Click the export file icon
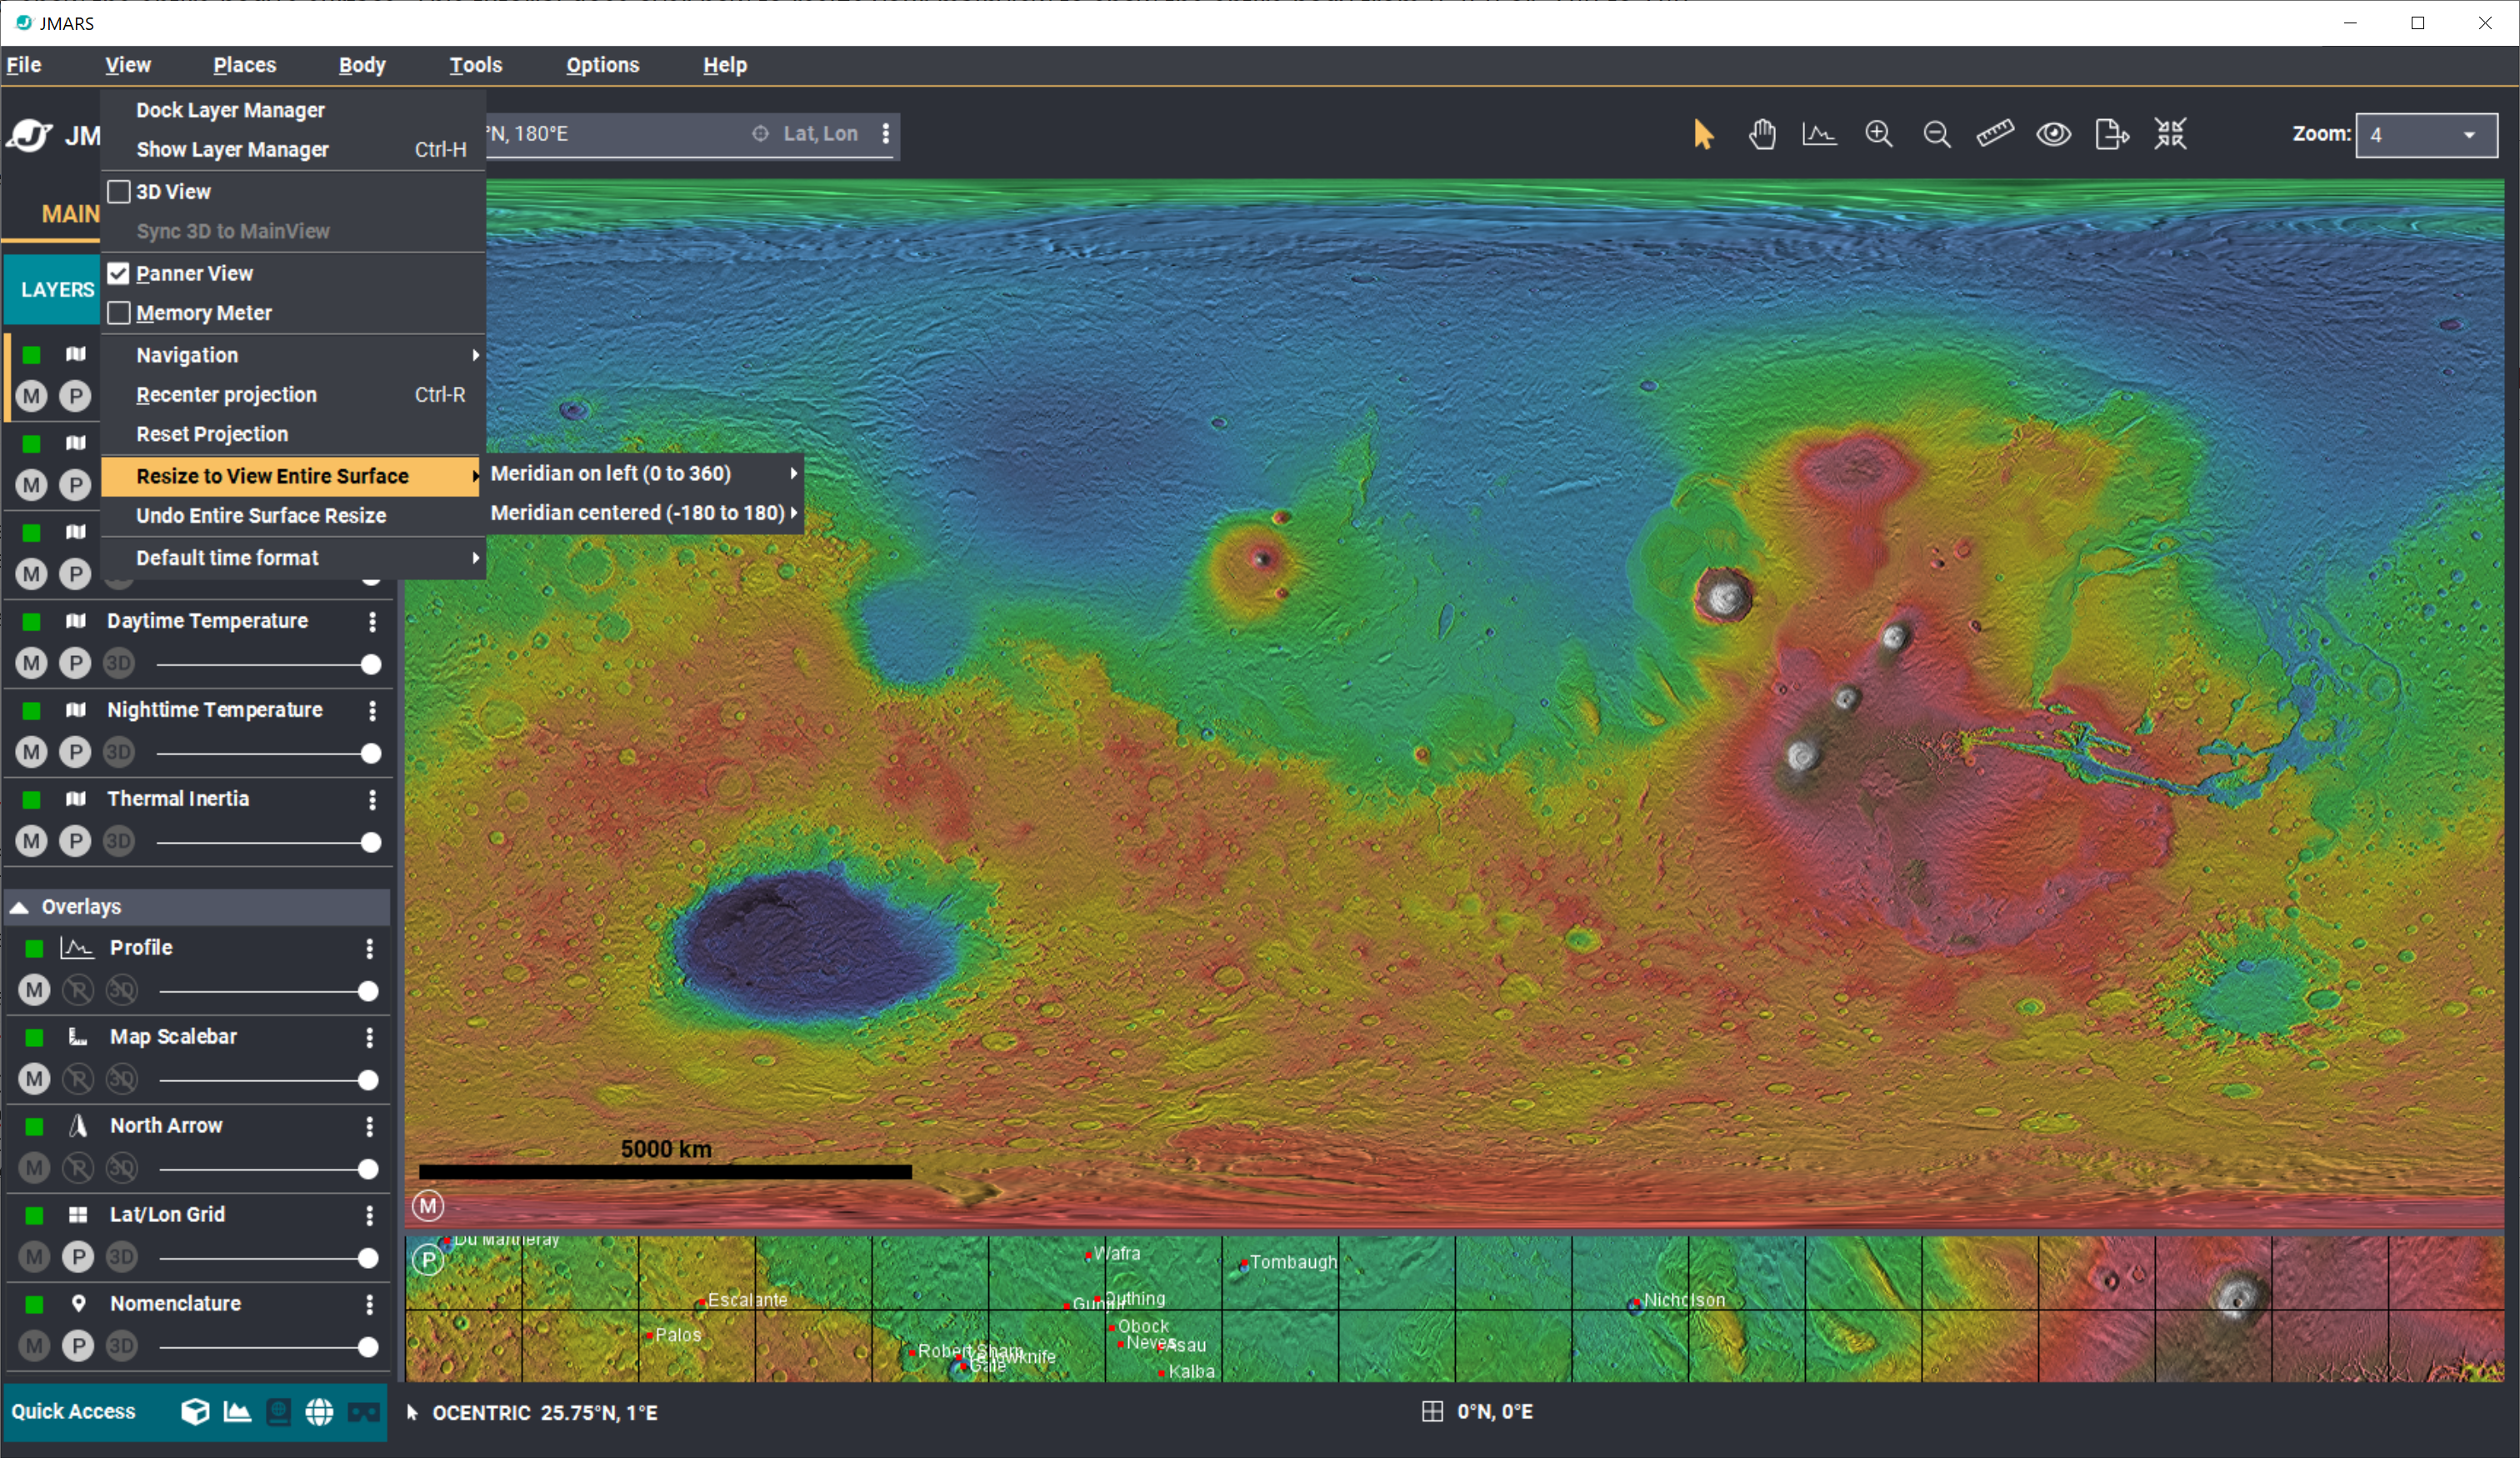This screenshot has width=2520, height=1458. tap(2112, 134)
